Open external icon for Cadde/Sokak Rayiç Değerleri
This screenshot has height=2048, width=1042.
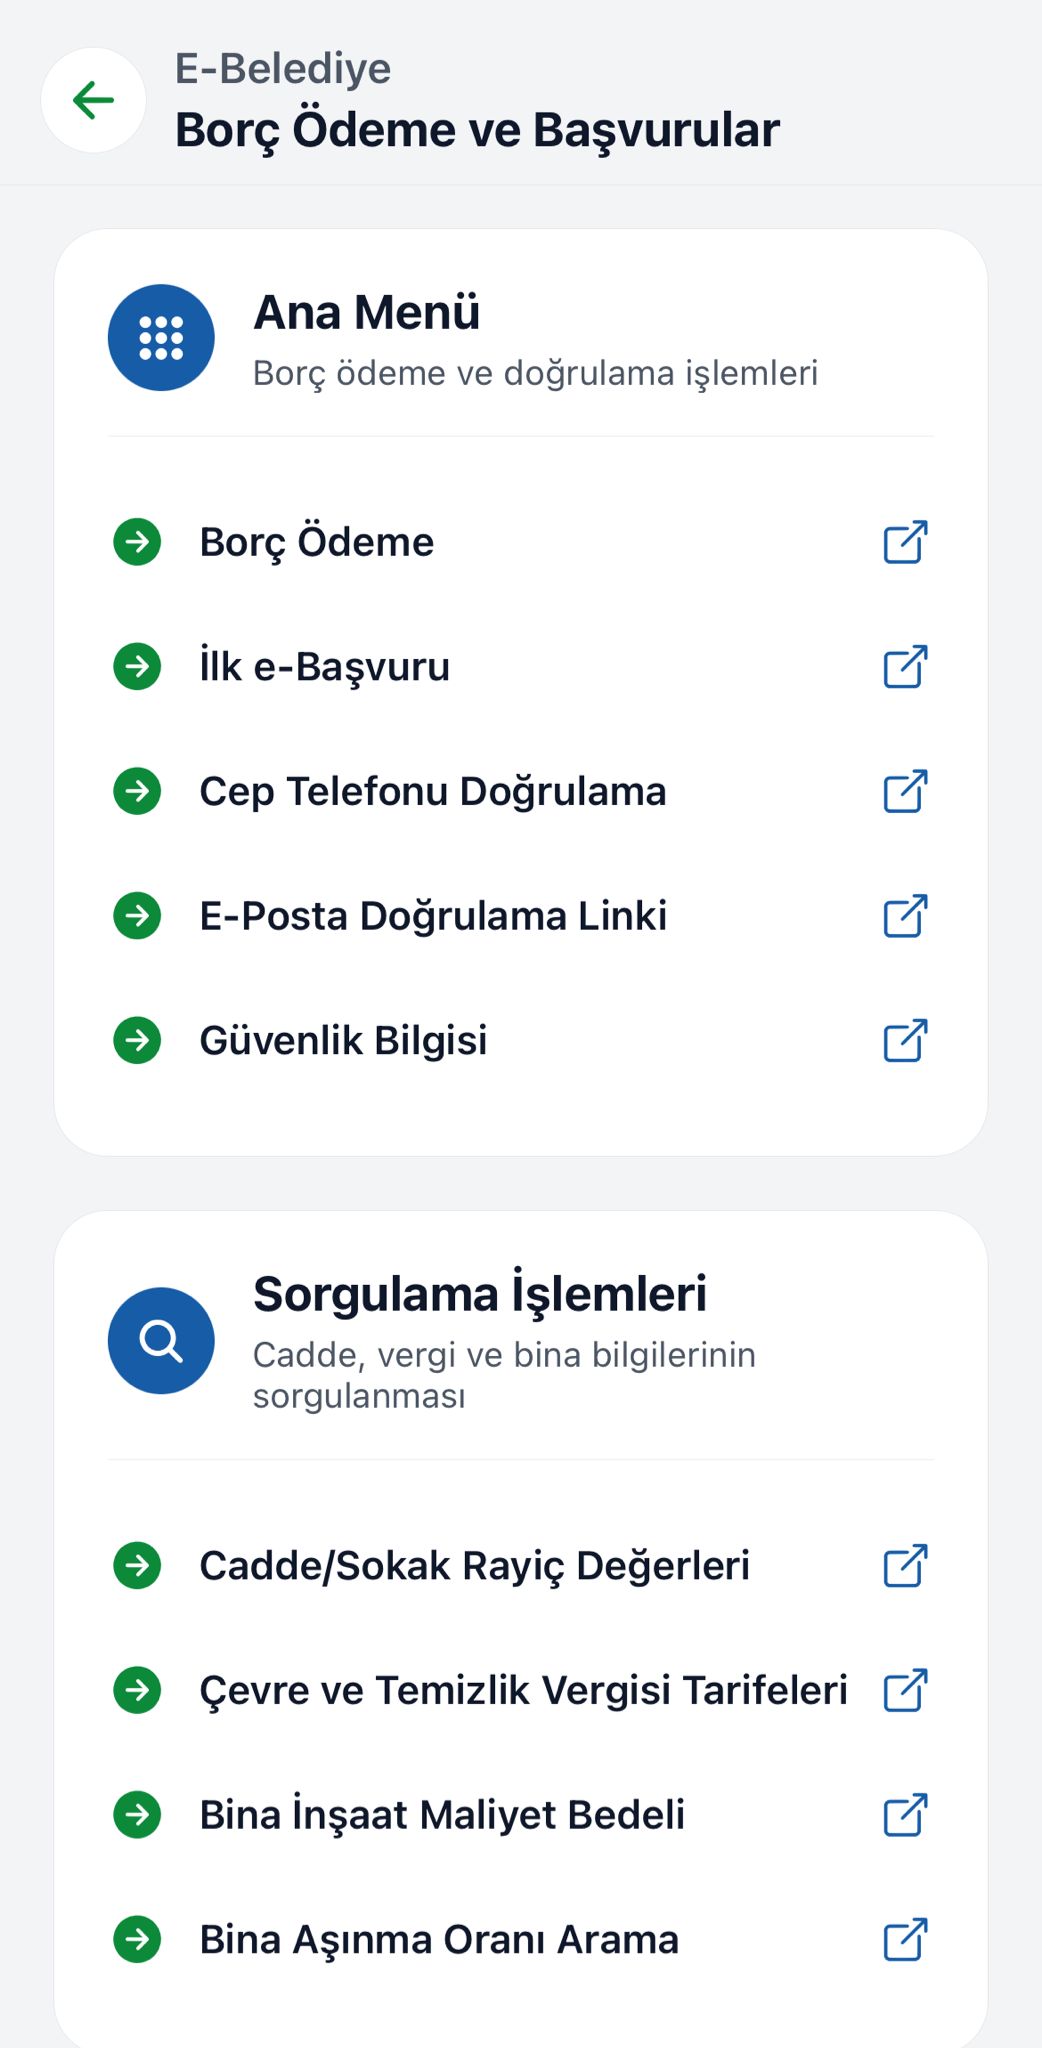(x=905, y=1566)
